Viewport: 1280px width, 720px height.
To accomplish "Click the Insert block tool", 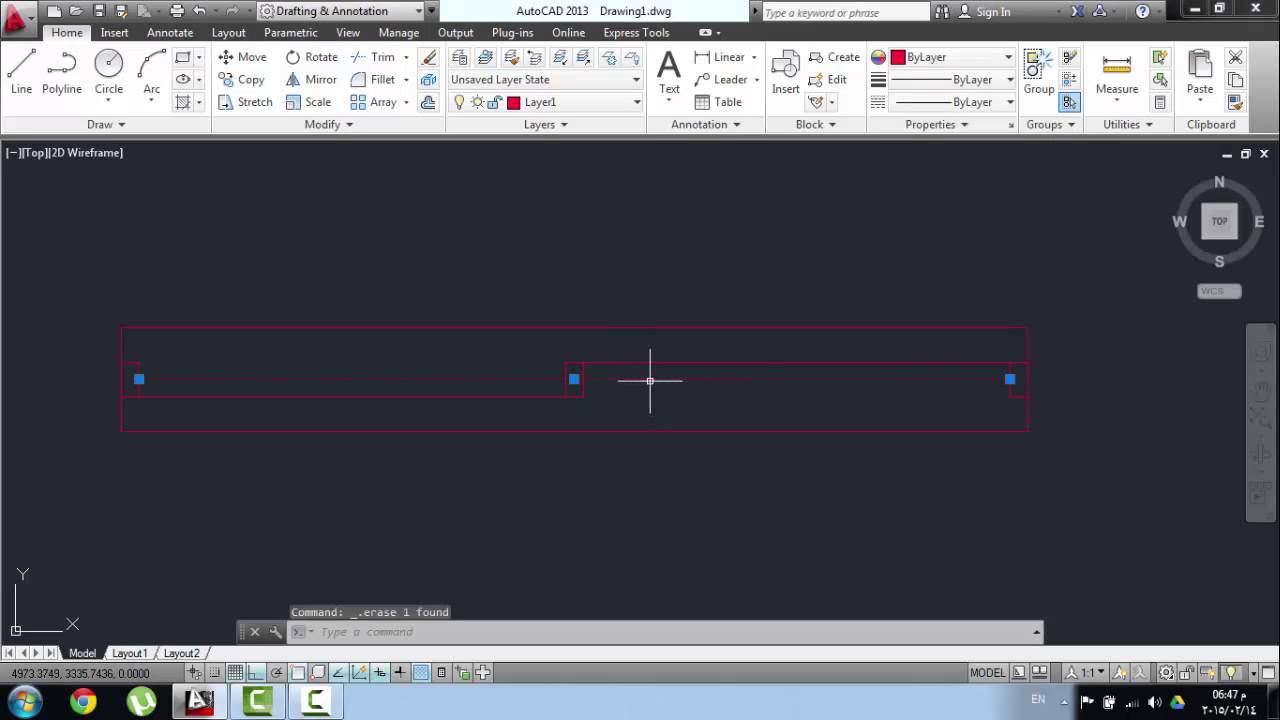I will pos(785,72).
